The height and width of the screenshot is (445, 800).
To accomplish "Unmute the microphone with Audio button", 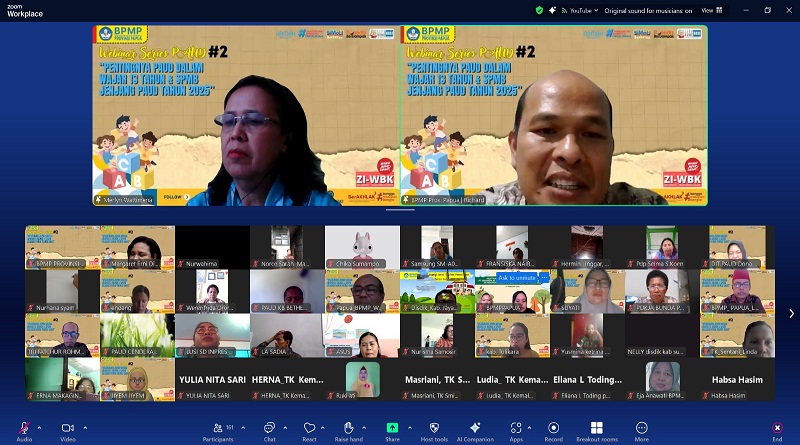I will tap(24, 431).
